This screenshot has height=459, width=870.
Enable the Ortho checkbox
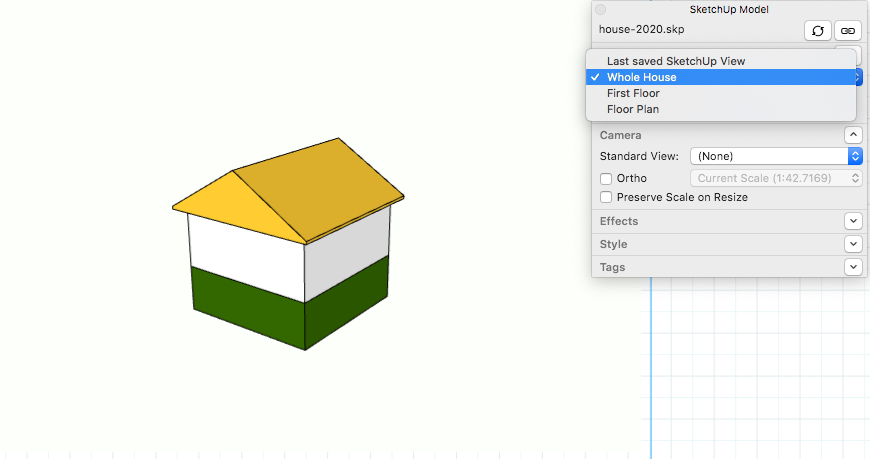(606, 178)
